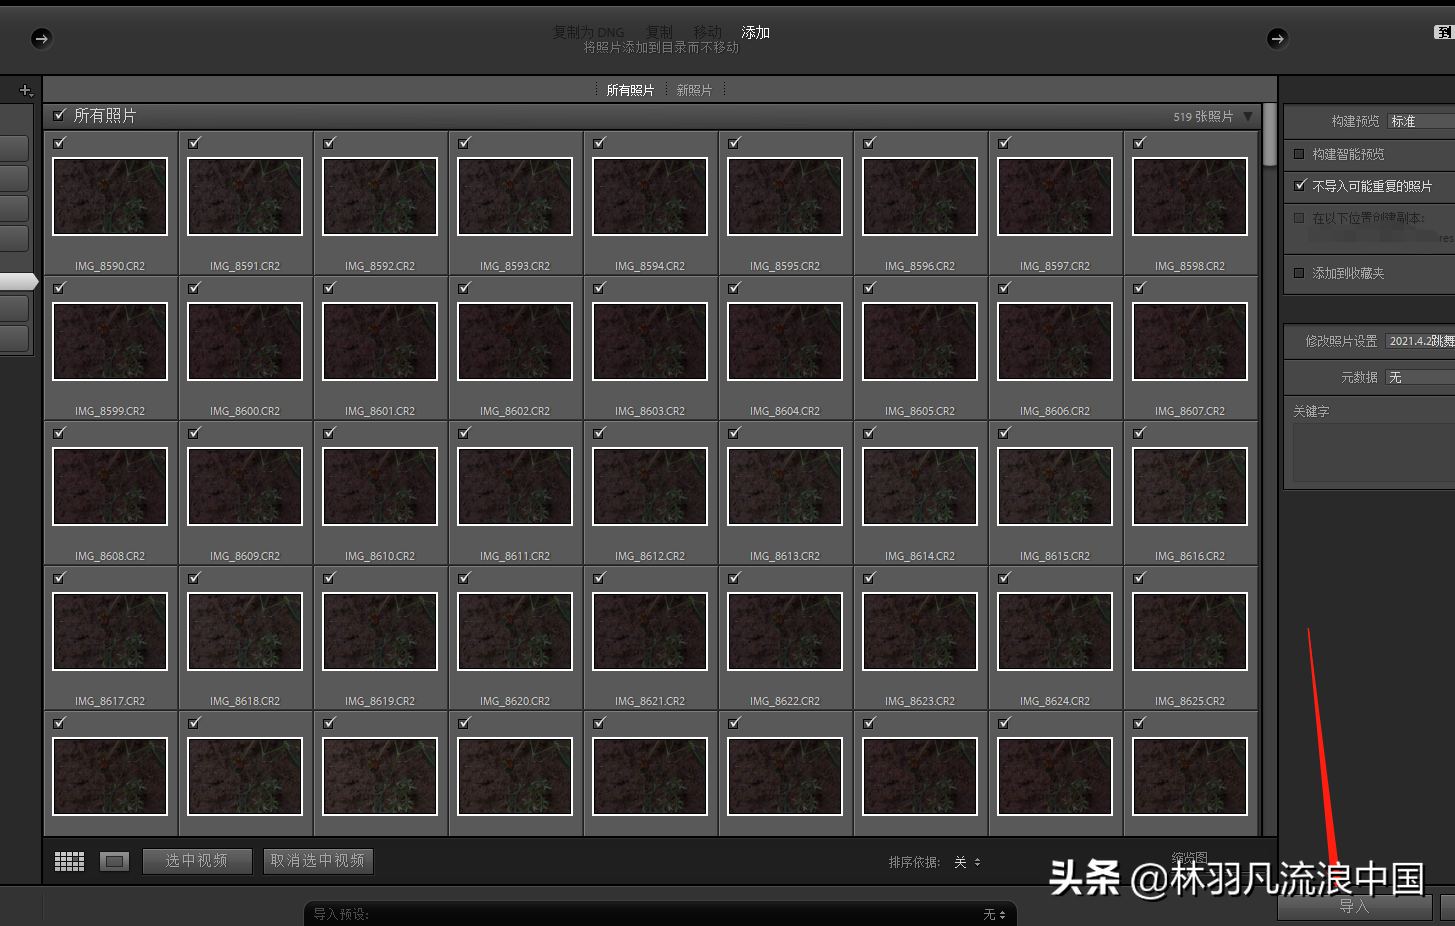Uncheck the checkbox on IMG_8590.CR2
This screenshot has width=1455, height=926.
tap(59, 143)
